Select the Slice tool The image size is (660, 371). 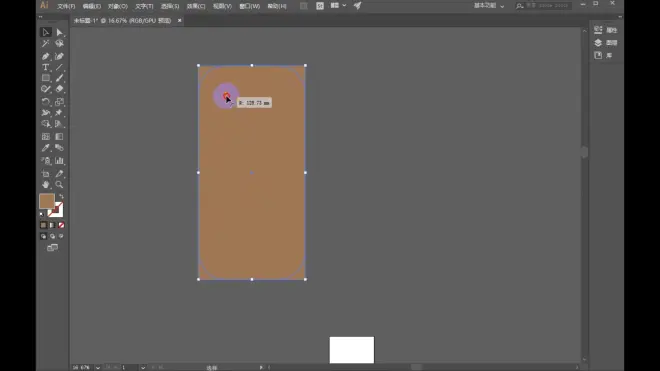tap(59, 173)
